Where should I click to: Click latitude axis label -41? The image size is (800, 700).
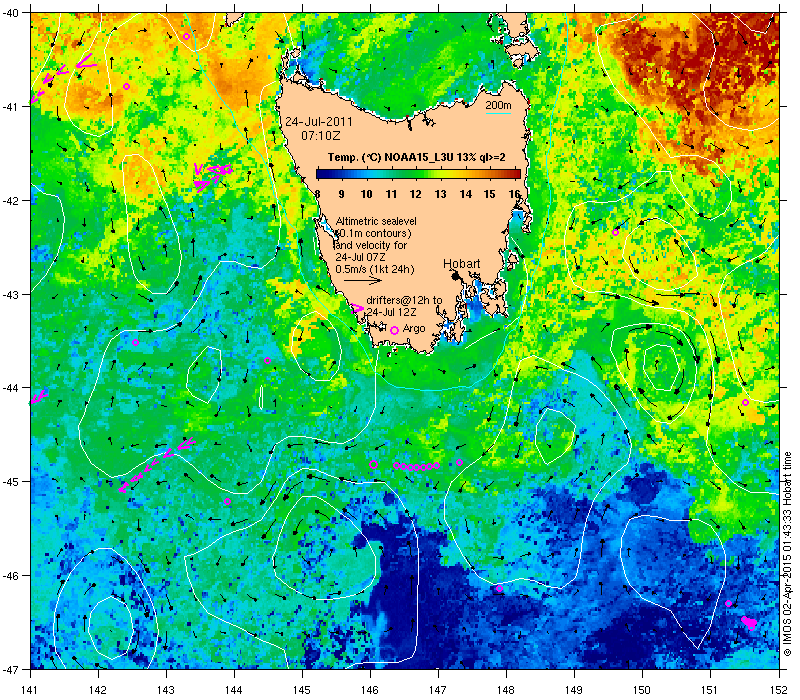pyautogui.click(x=12, y=107)
